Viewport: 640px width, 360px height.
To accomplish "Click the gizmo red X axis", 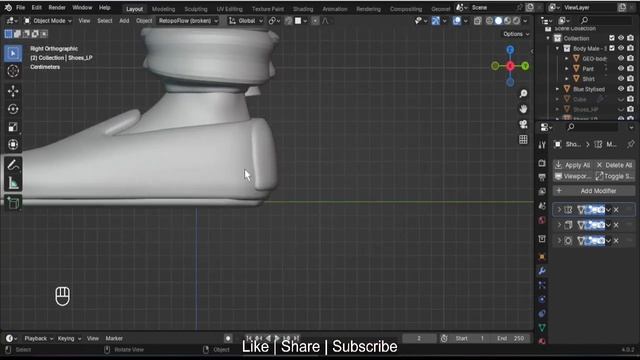I will pos(510,66).
